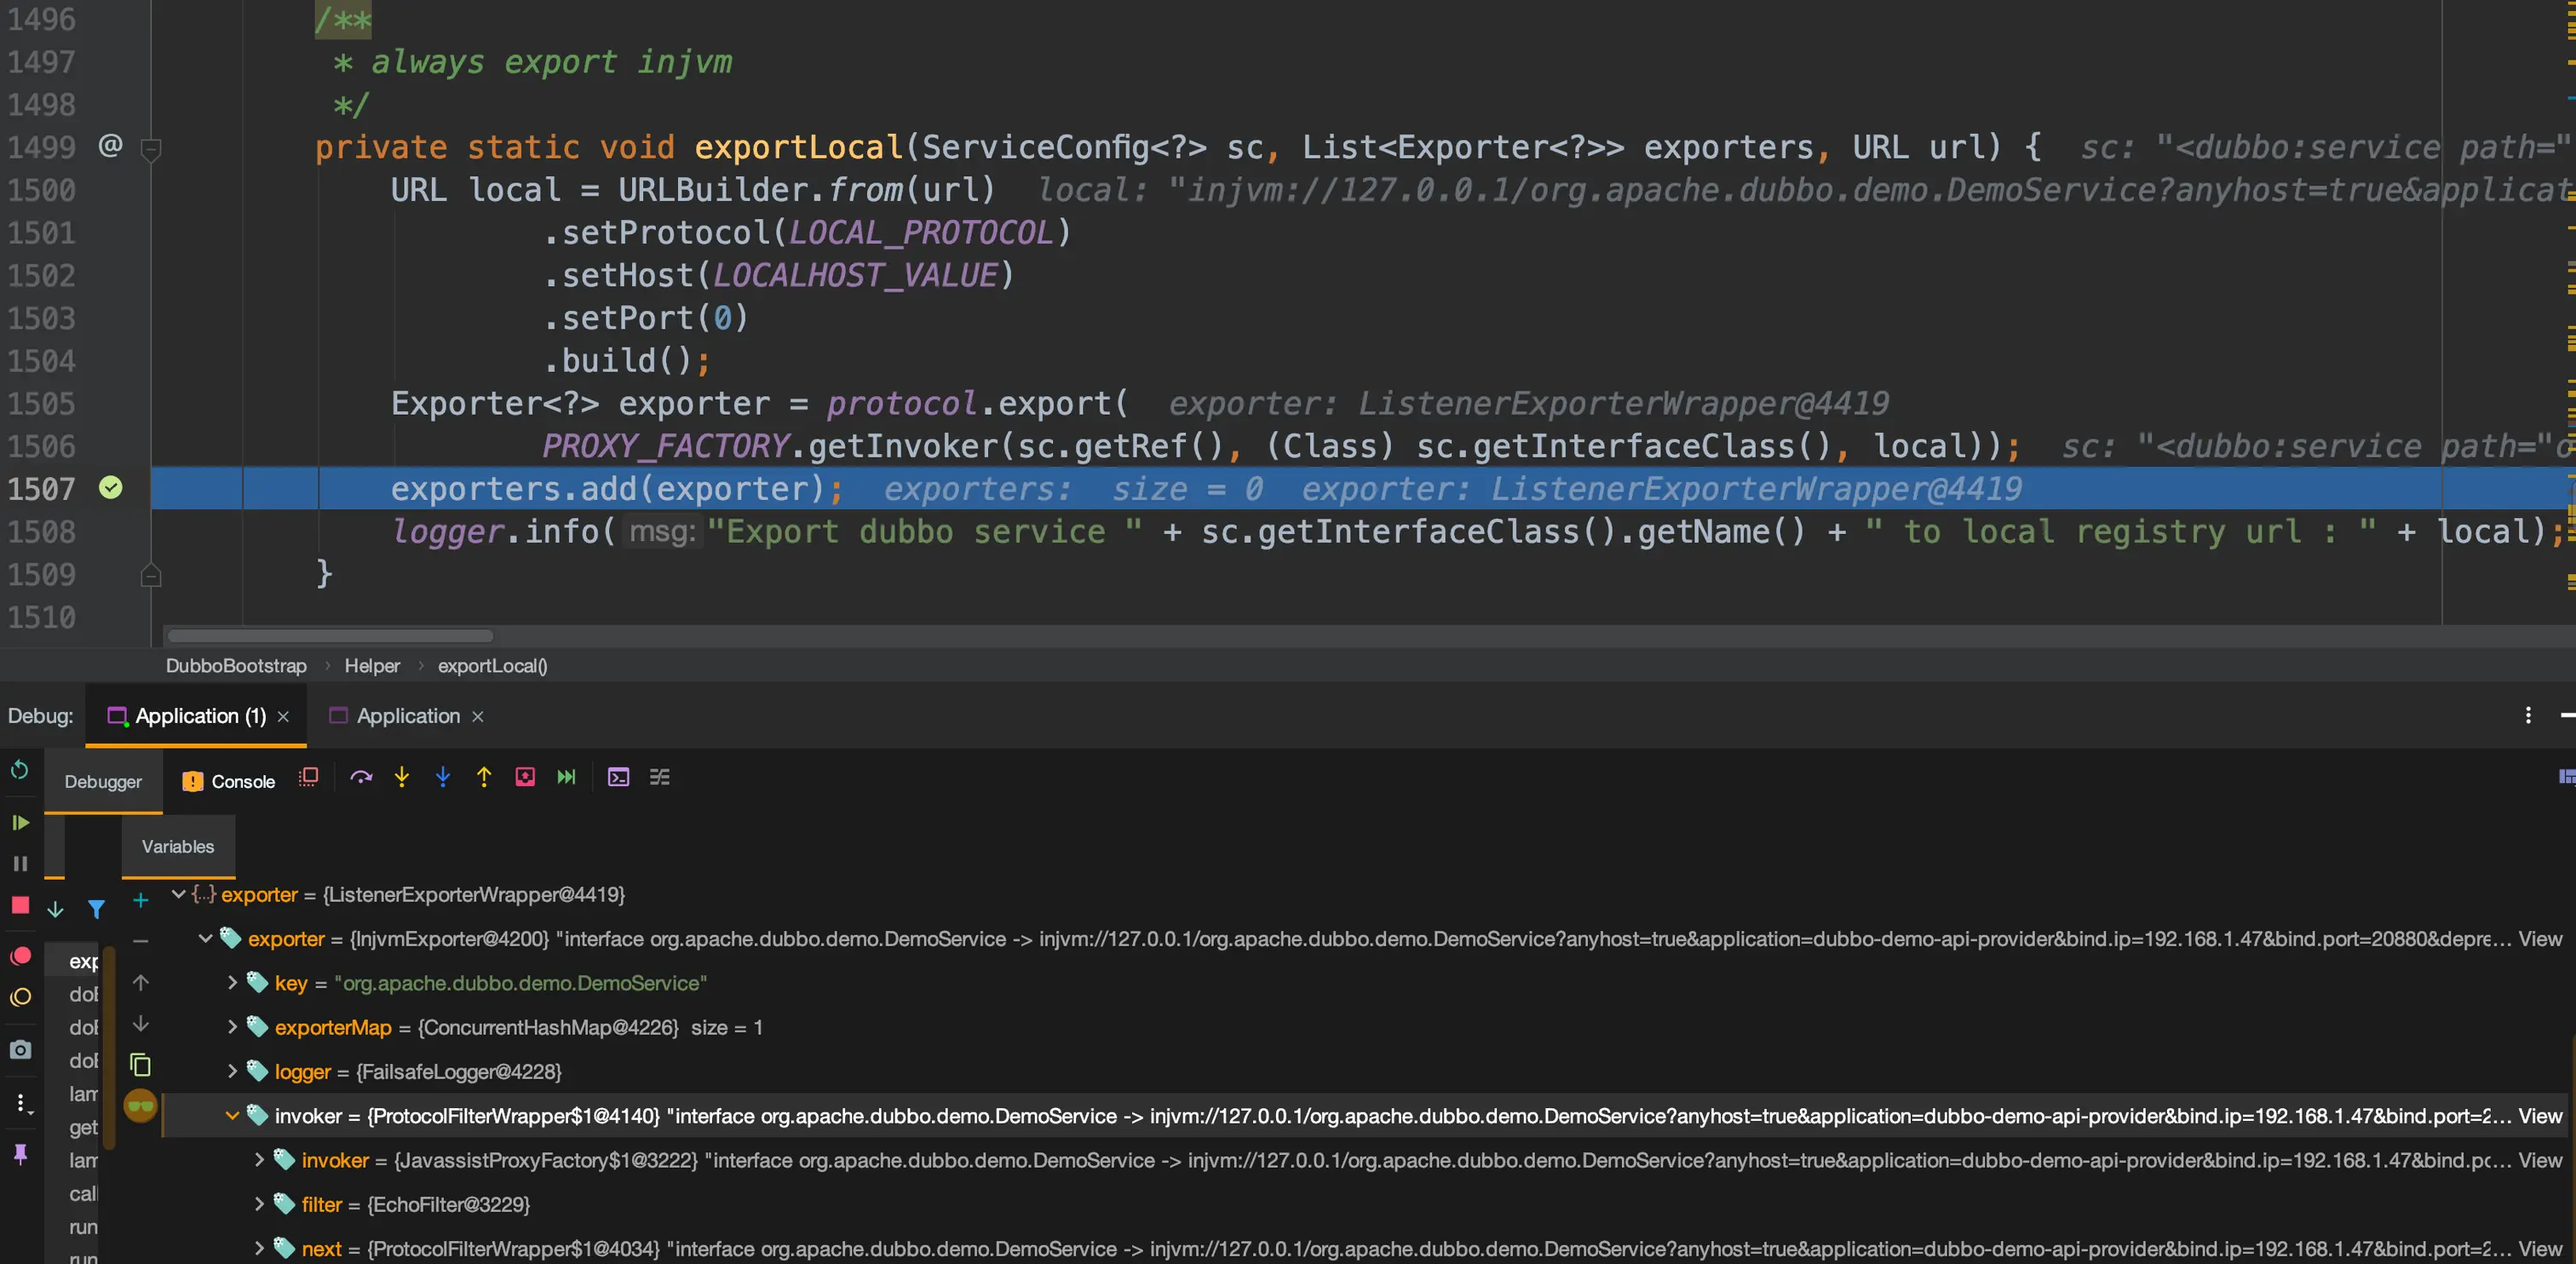
Task: Toggle the breakpoint on line 1507
Action: [x=111, y=488]
